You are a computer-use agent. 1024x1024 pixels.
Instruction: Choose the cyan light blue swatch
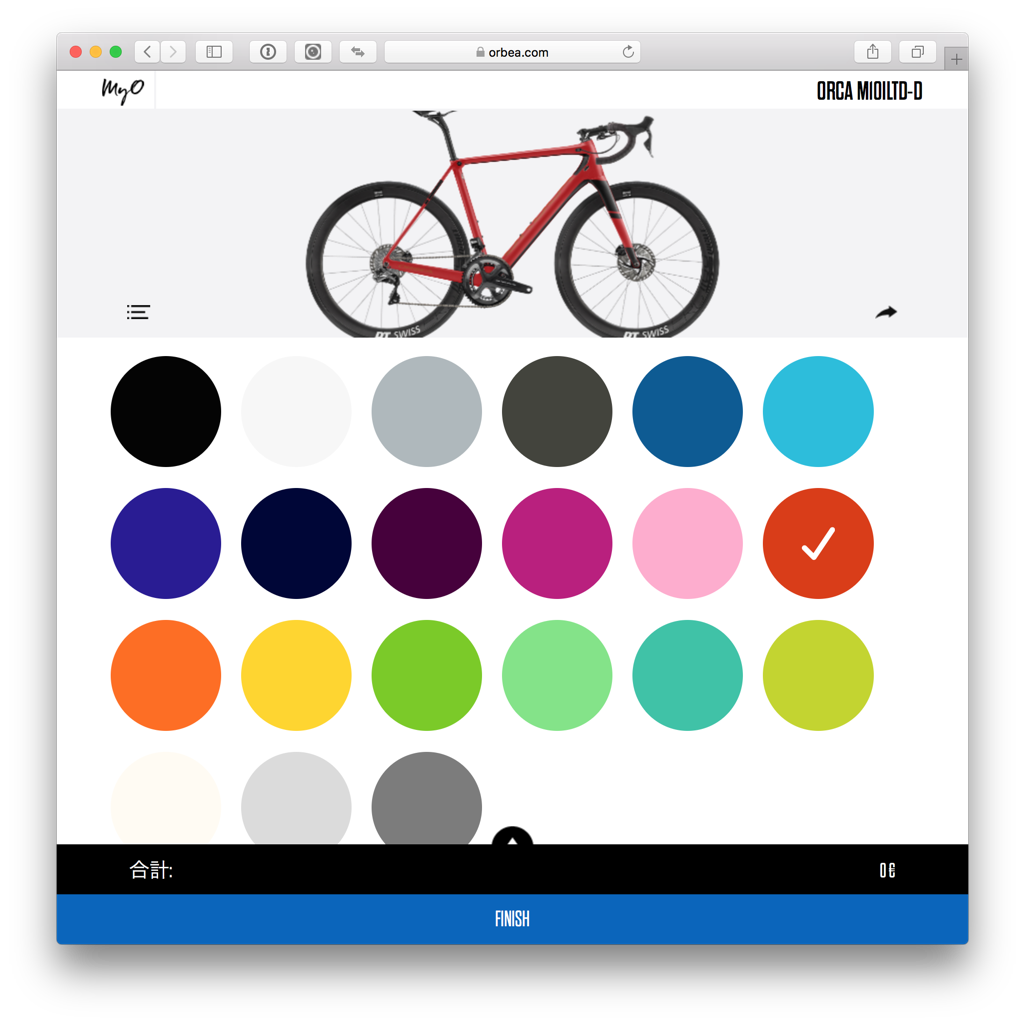coord(818,411)
